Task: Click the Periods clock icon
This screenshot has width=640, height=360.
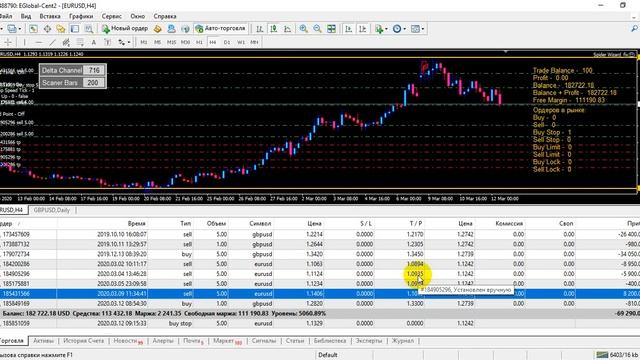Action: (396, 29)
